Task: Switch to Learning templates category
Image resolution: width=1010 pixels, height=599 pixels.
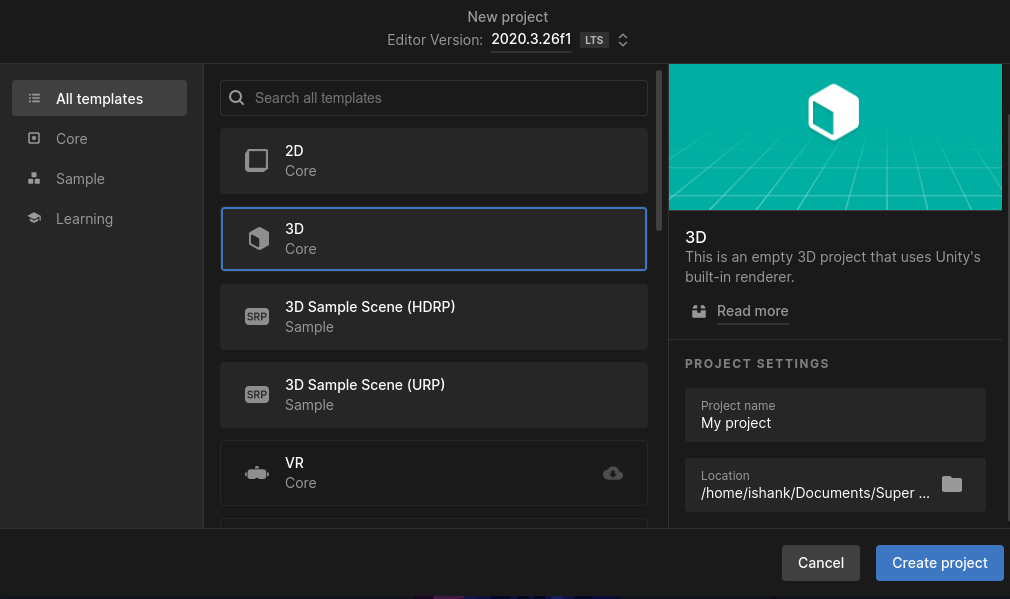Action: [99, 218]
